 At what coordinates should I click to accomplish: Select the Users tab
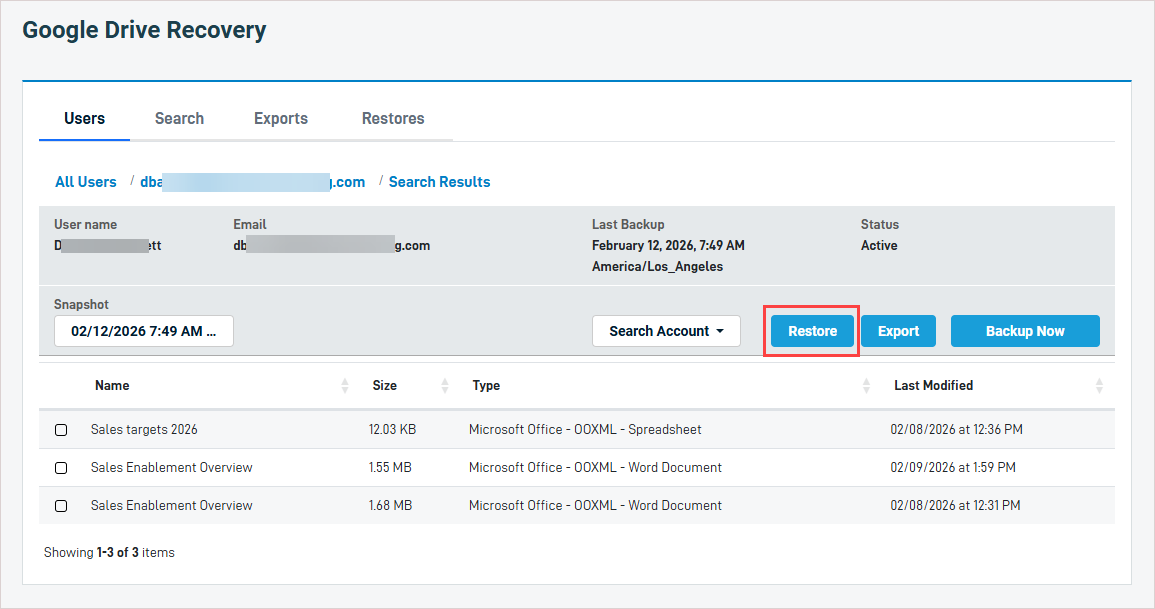pos(84,118)
